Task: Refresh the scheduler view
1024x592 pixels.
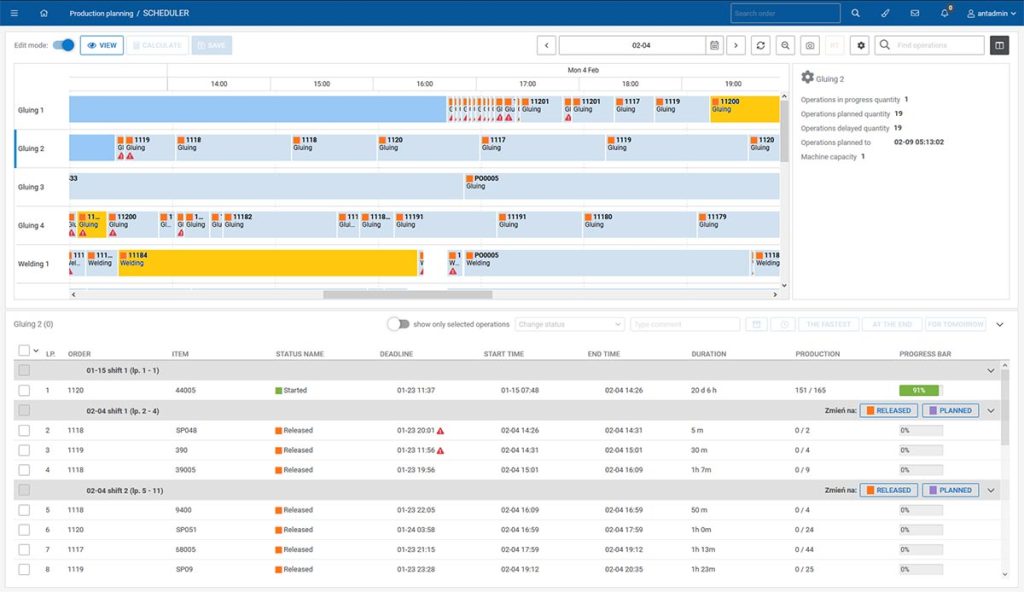Action: [x=761, y=45]
